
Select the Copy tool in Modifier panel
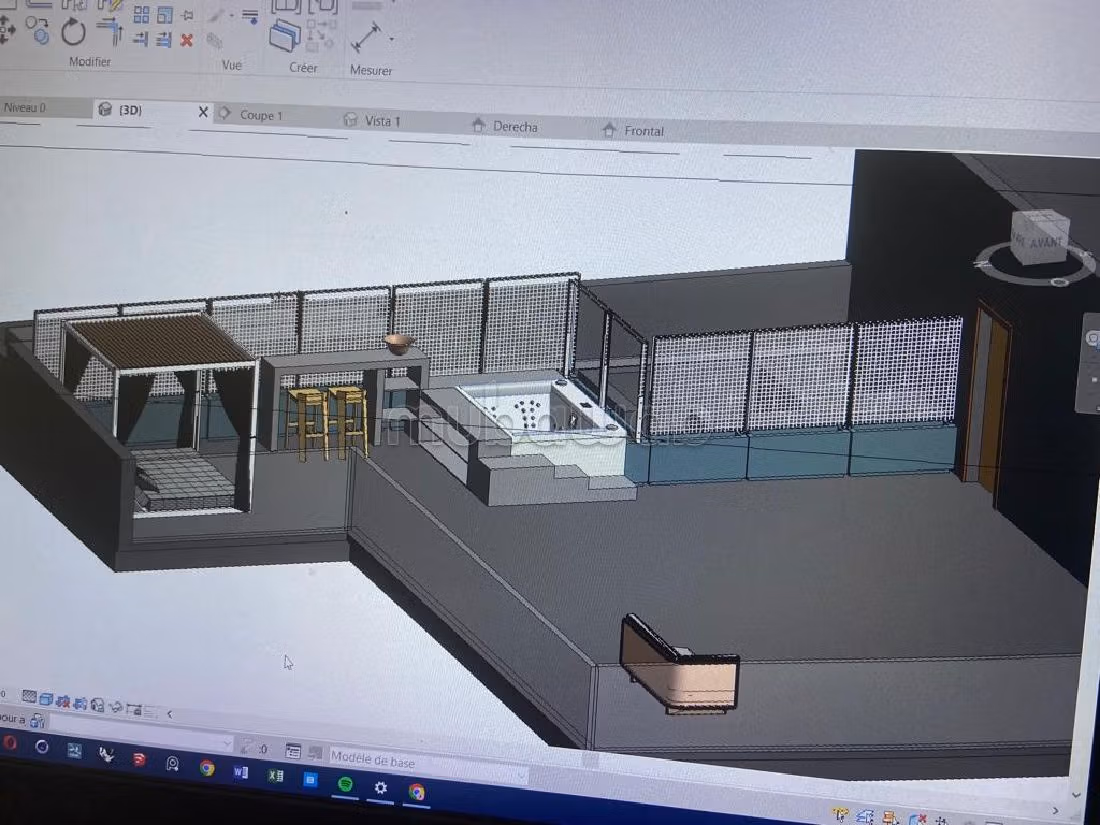coord(38,31)
